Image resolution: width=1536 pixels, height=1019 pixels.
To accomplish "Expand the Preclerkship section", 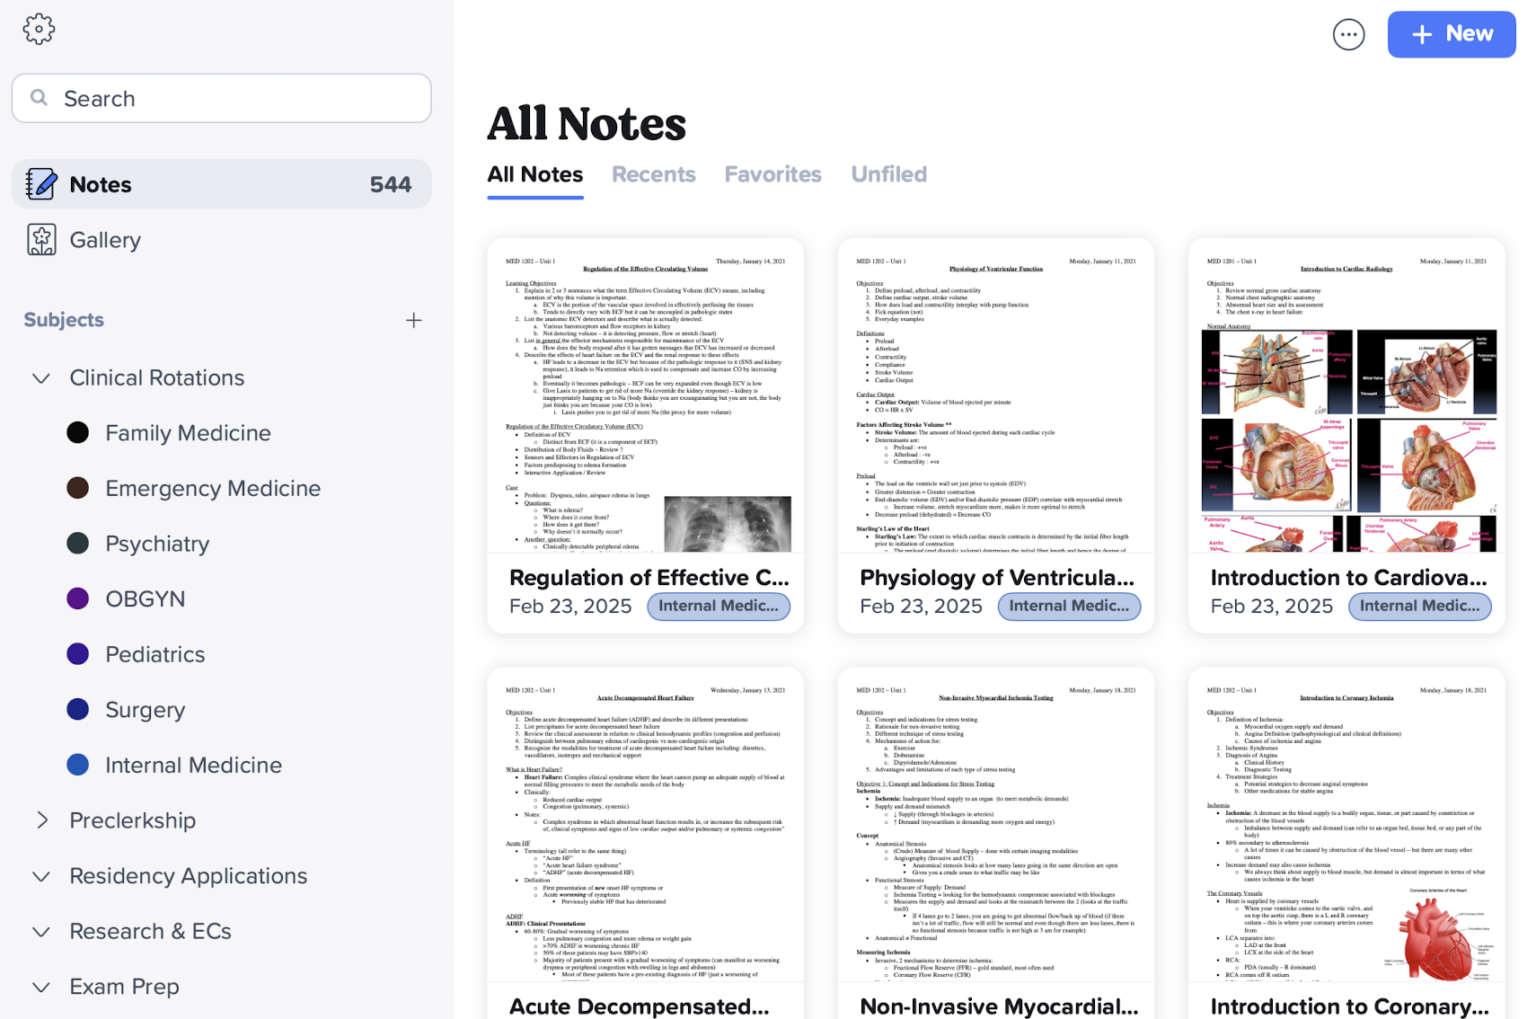I will pyautogui.click(x=41, y=820).
